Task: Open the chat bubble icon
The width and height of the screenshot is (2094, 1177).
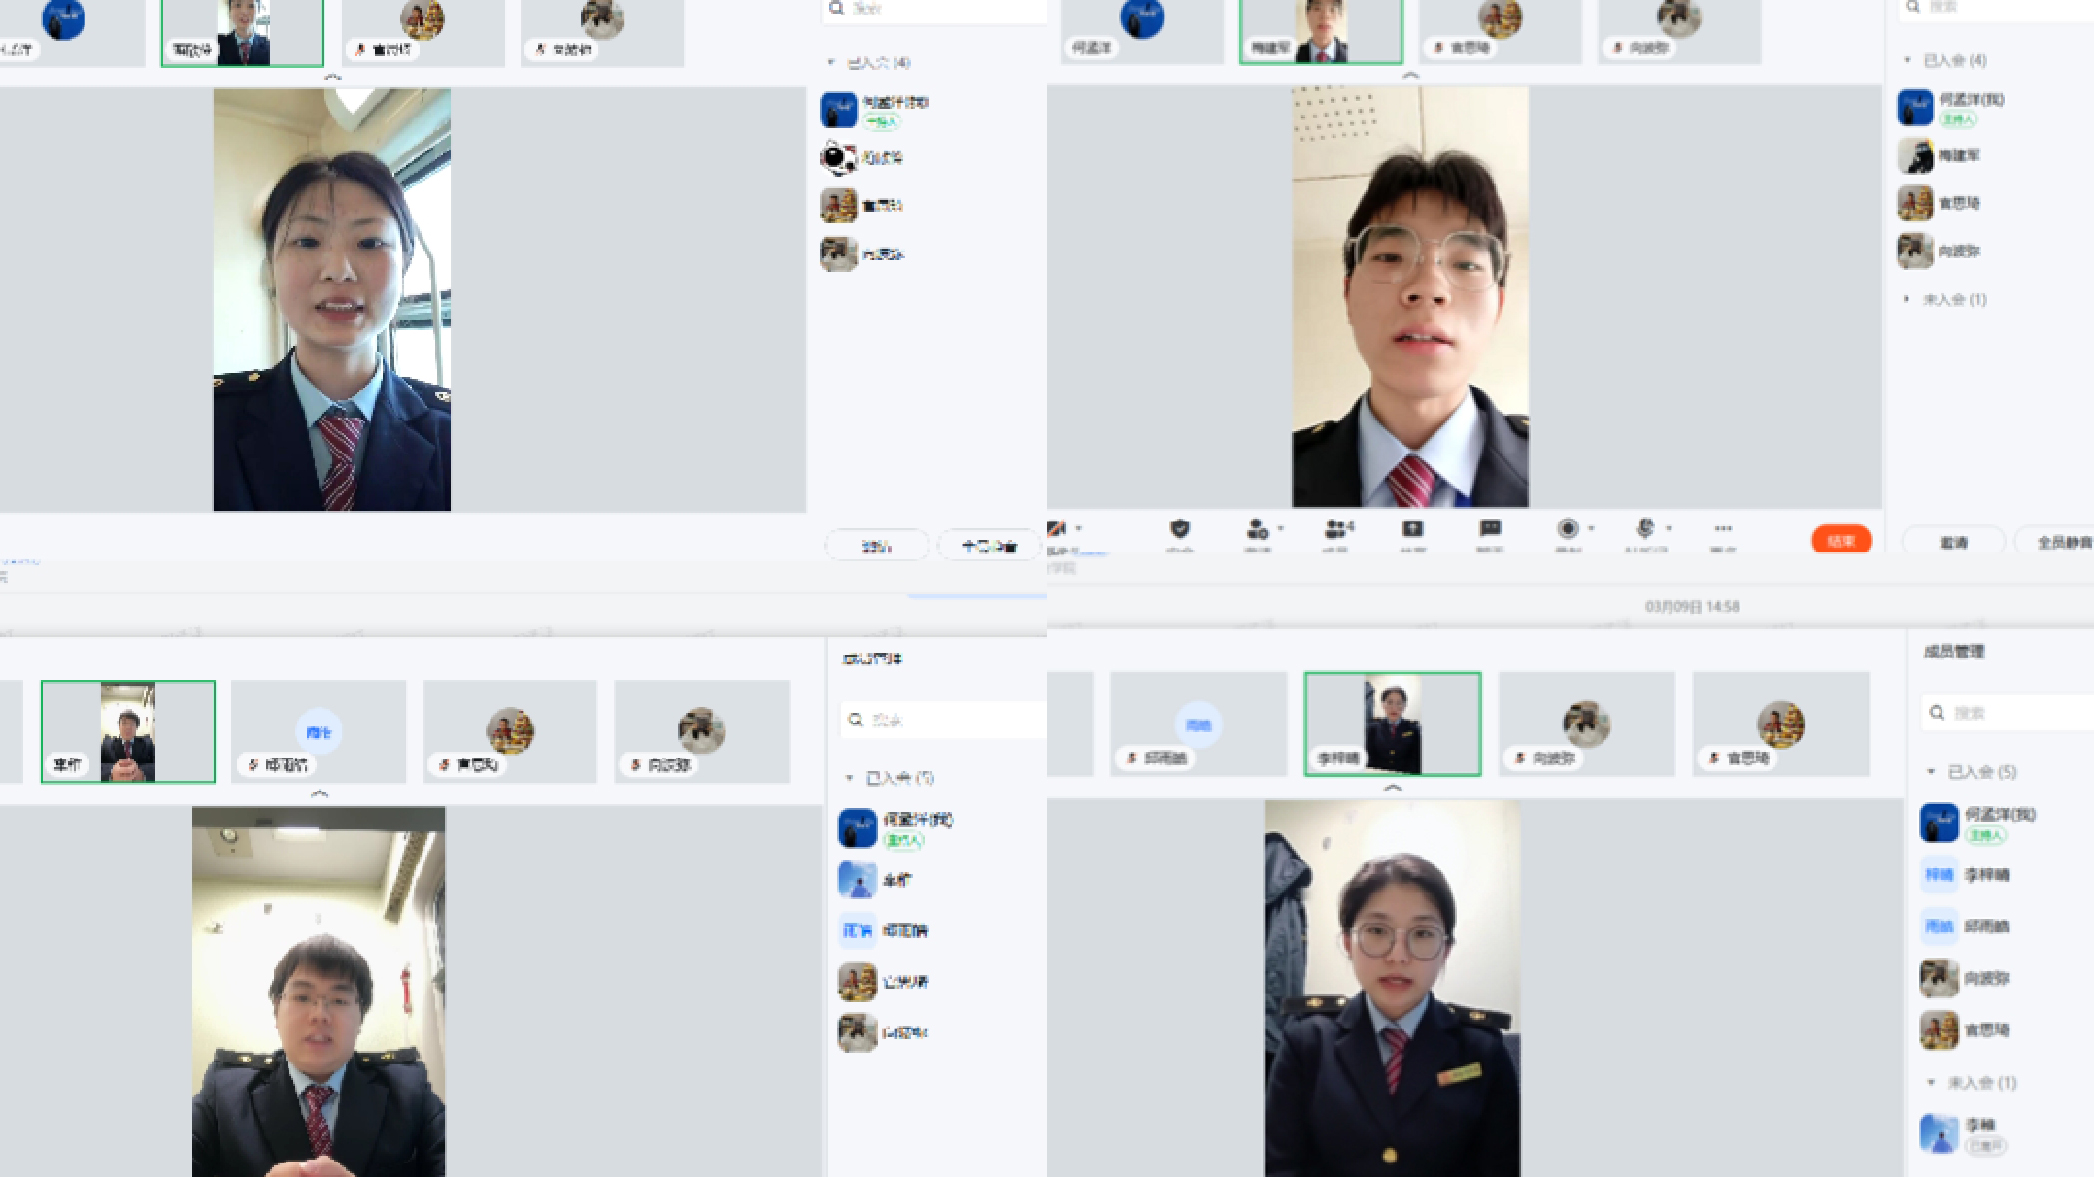Action: click(x=1490, y=528)
